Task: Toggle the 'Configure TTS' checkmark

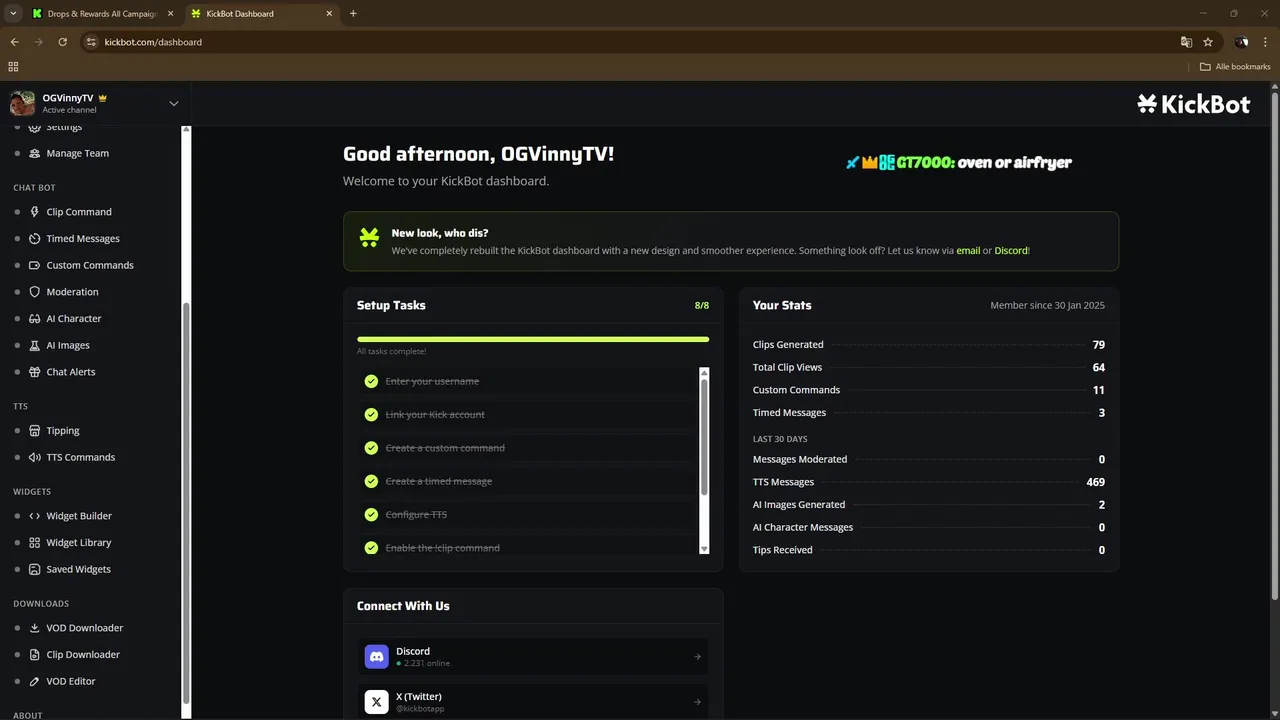Action: click(x=371, y=515)
